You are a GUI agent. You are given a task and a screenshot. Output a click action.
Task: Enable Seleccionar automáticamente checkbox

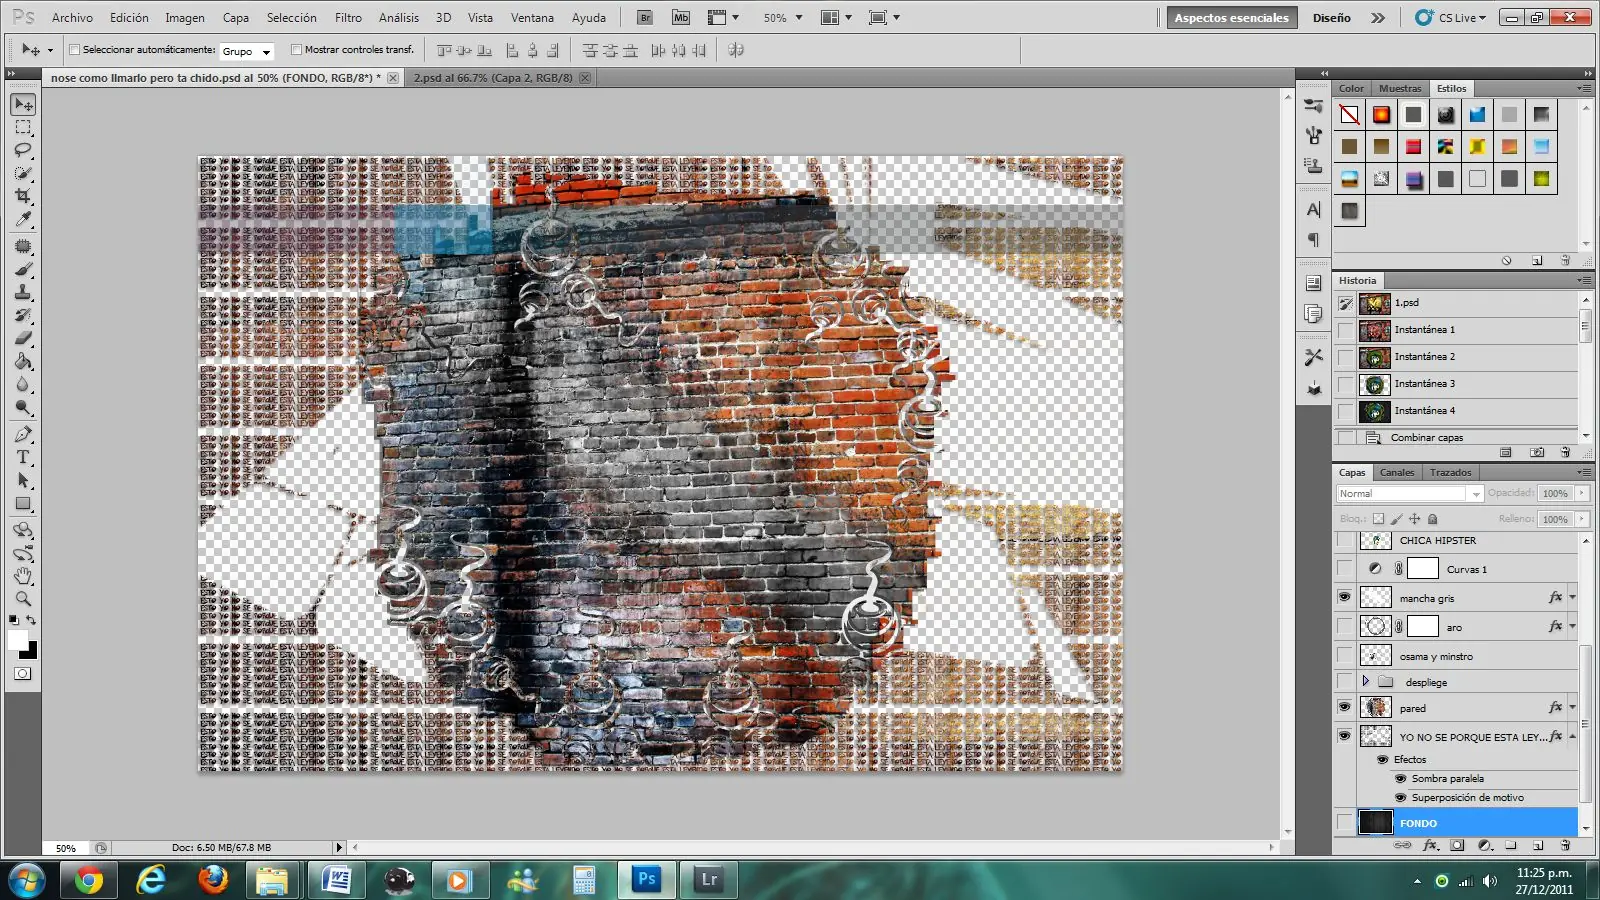[x=74, y=49]
